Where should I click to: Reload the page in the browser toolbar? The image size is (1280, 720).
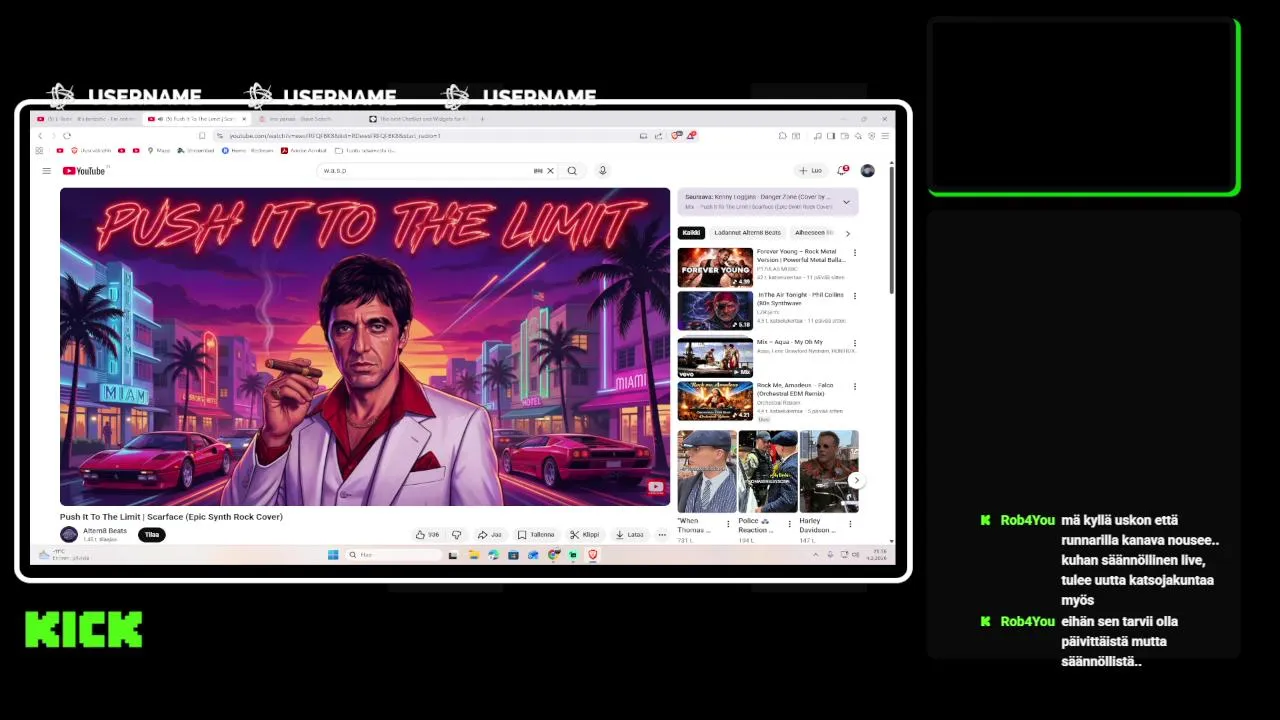(x=67, y=136)
